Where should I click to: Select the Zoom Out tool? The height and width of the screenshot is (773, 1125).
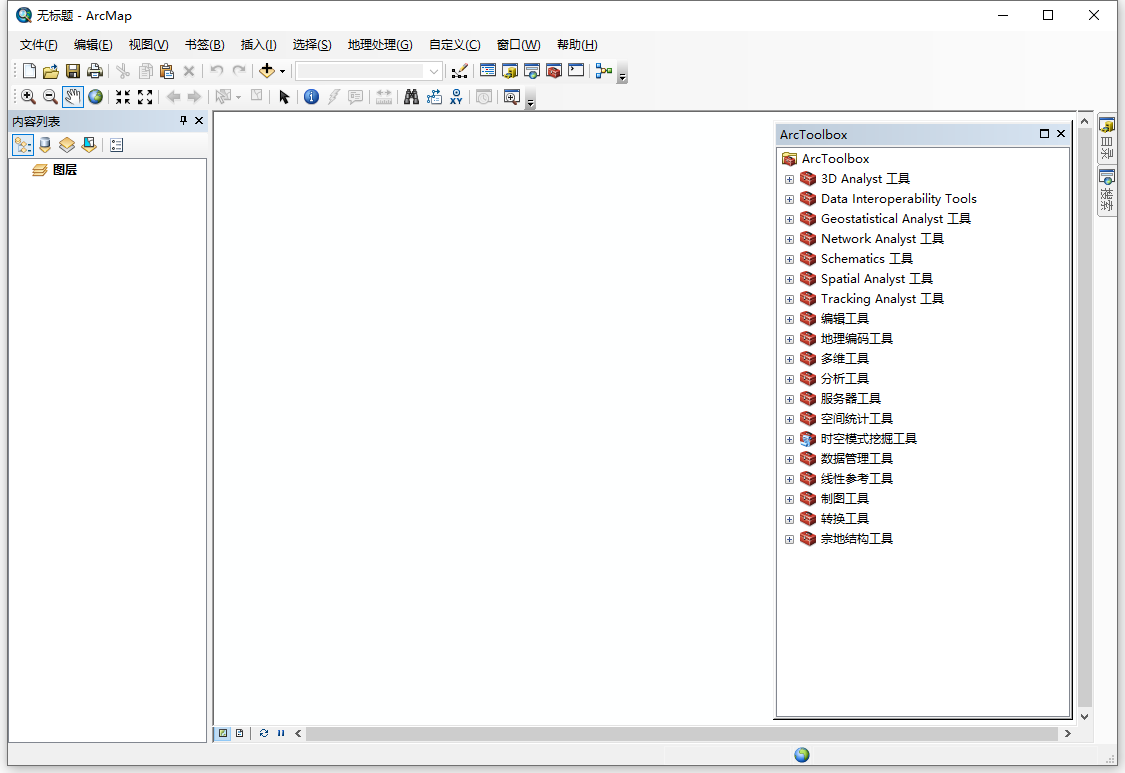point(50,97)
